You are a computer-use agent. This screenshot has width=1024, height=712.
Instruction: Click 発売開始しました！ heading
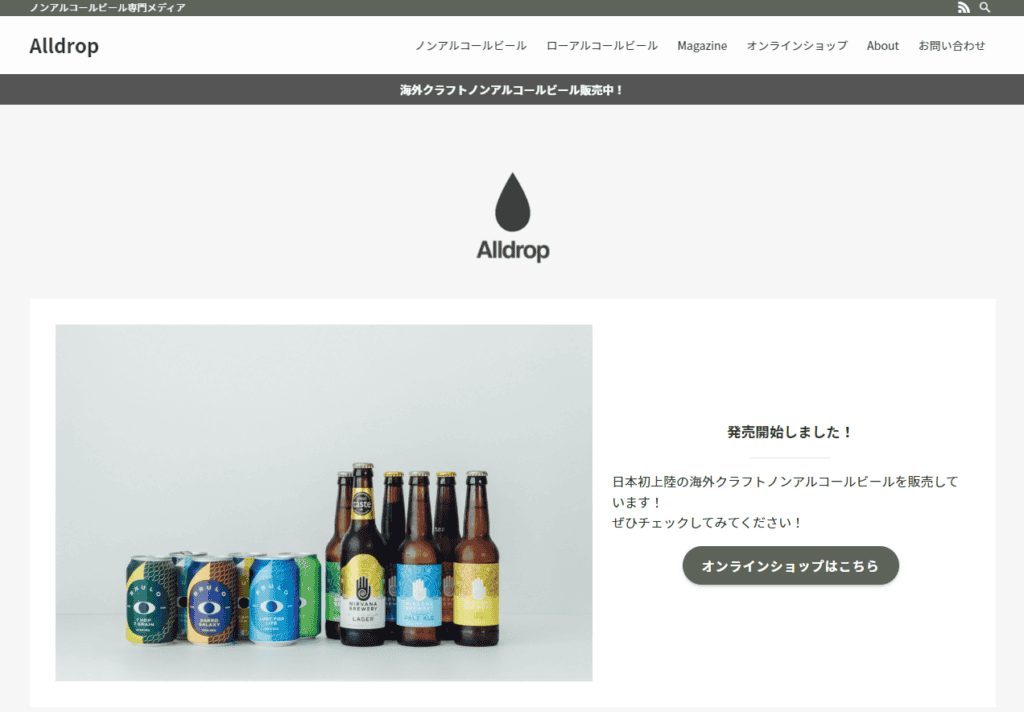pyautogui.click(x=790, y=432)
